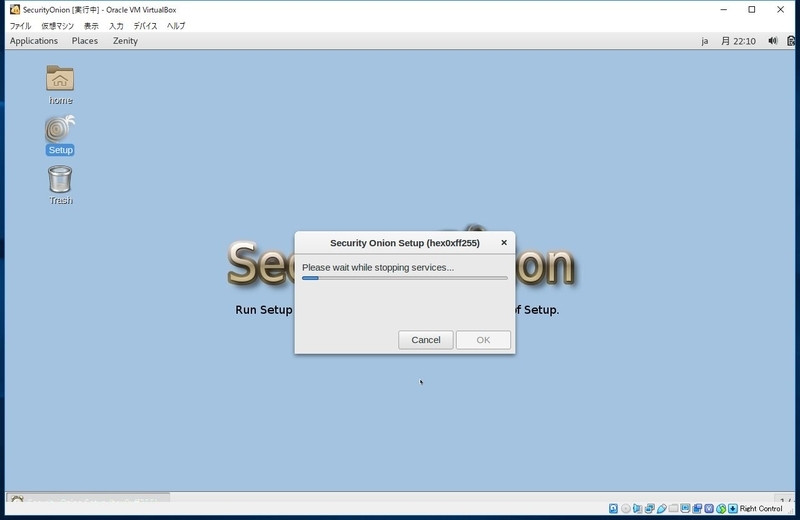Click the VirtualBox window title icon

(15, 9)
